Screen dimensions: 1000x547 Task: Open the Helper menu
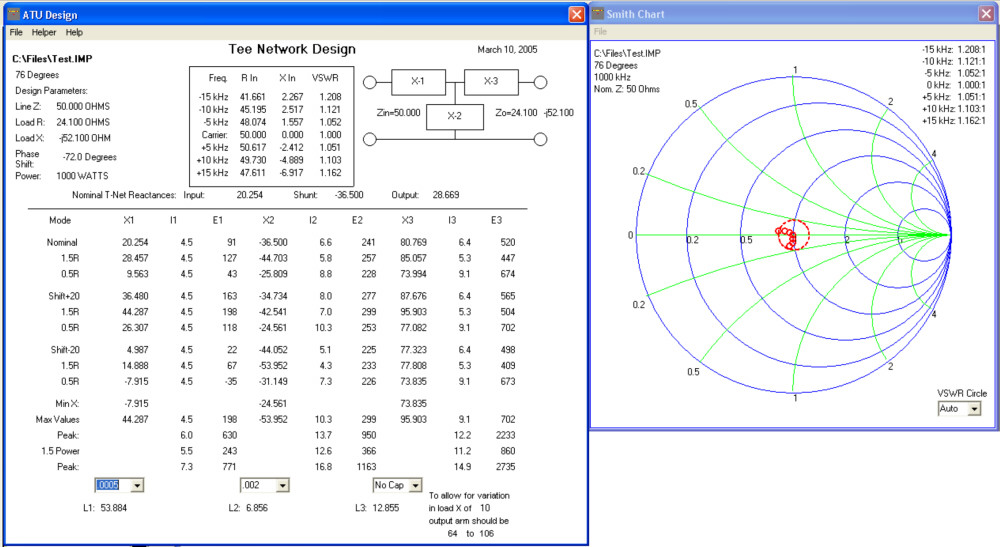click(x=44, y=32)
